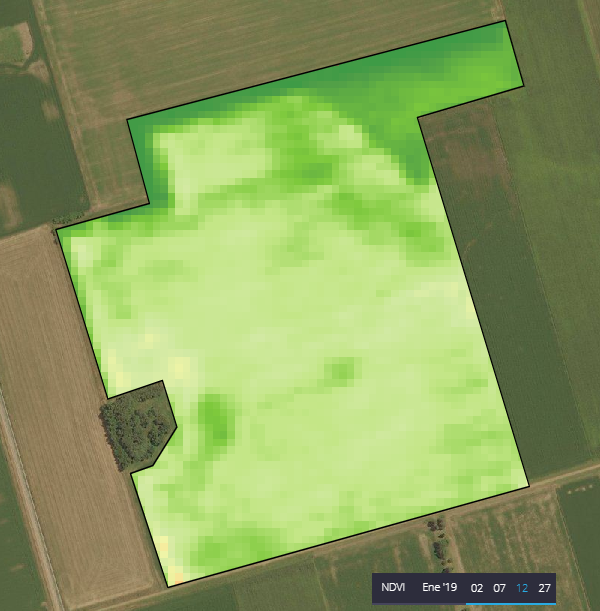Select the highlighted date 12

coord(522,588)
